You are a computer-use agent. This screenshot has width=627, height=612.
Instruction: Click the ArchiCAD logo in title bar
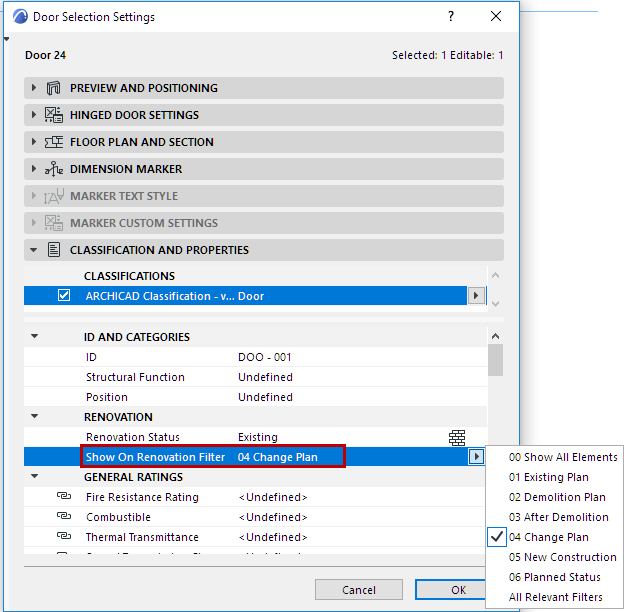[20, 17]
